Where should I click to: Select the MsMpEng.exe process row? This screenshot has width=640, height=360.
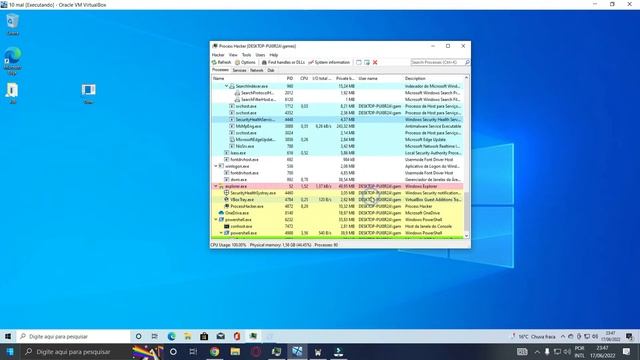pos(338,126)
